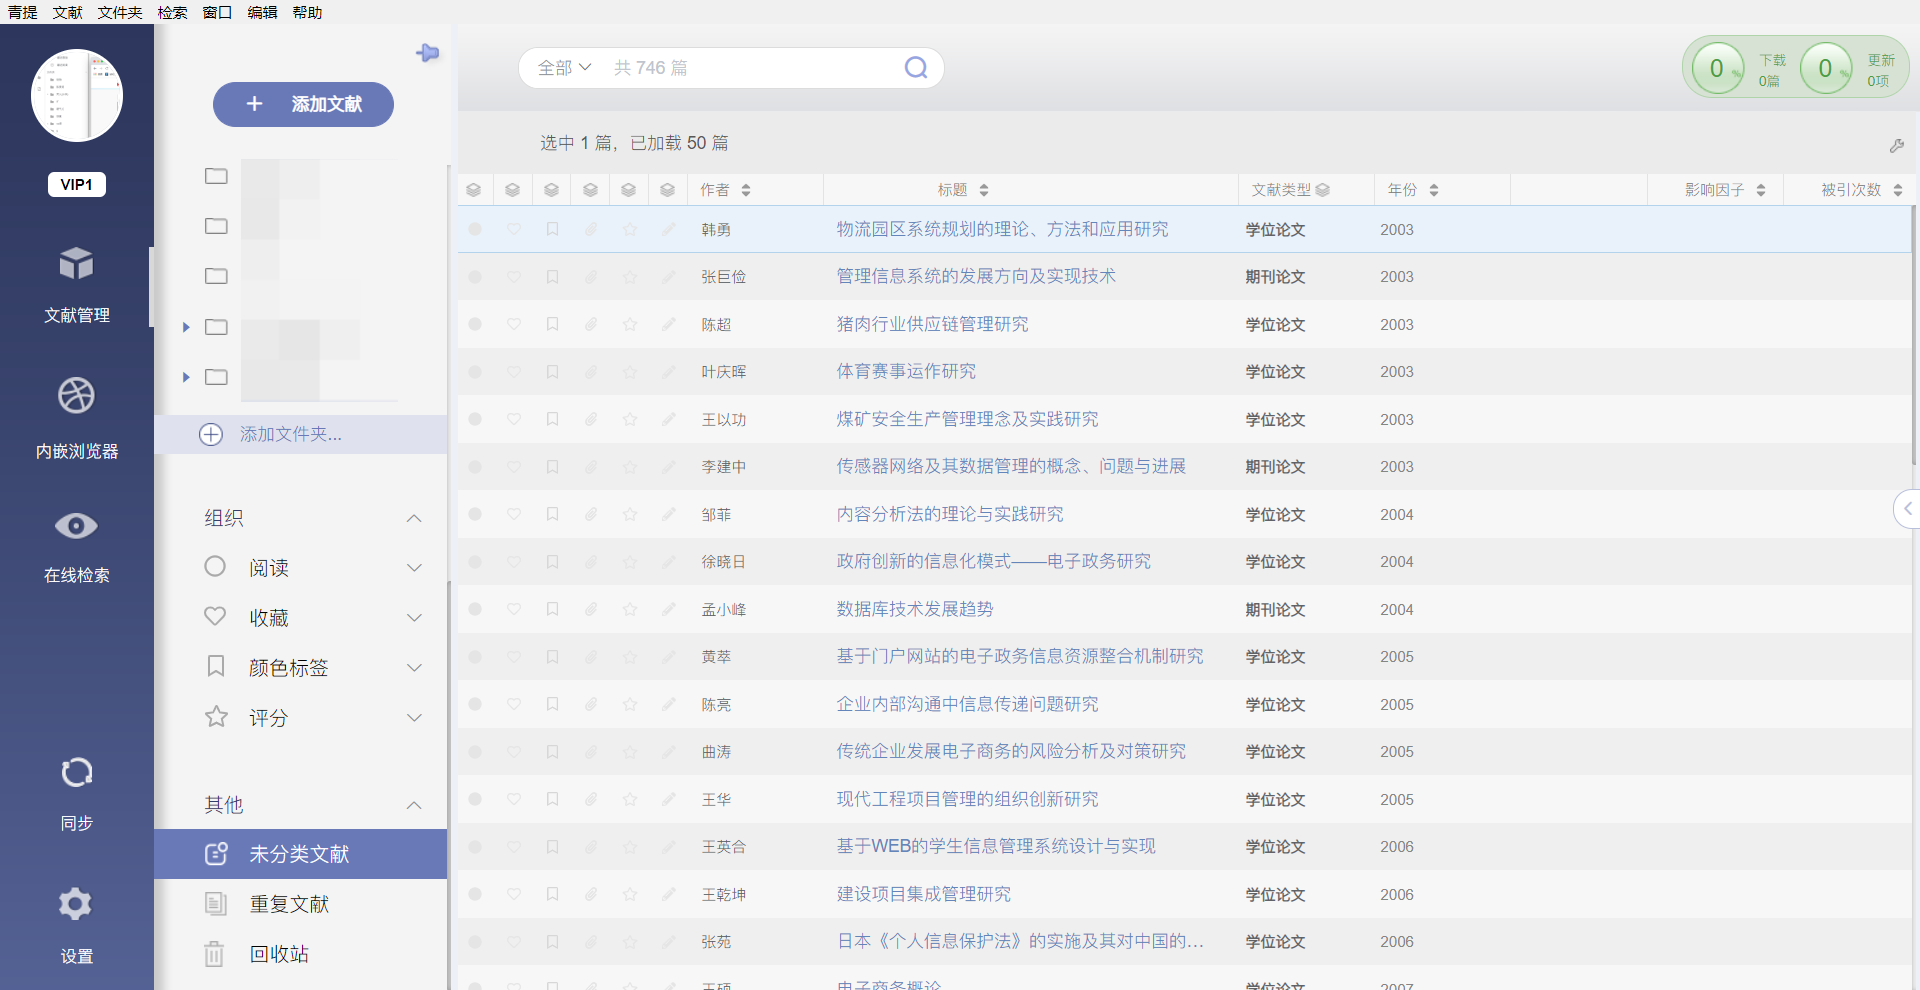Click 添加文件夹... to add folder

300,434
